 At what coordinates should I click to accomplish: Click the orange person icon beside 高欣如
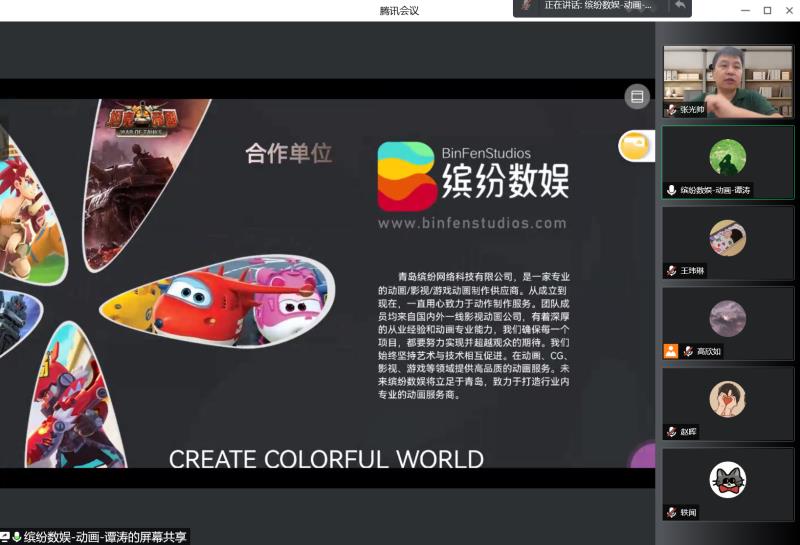click(671, 351)
